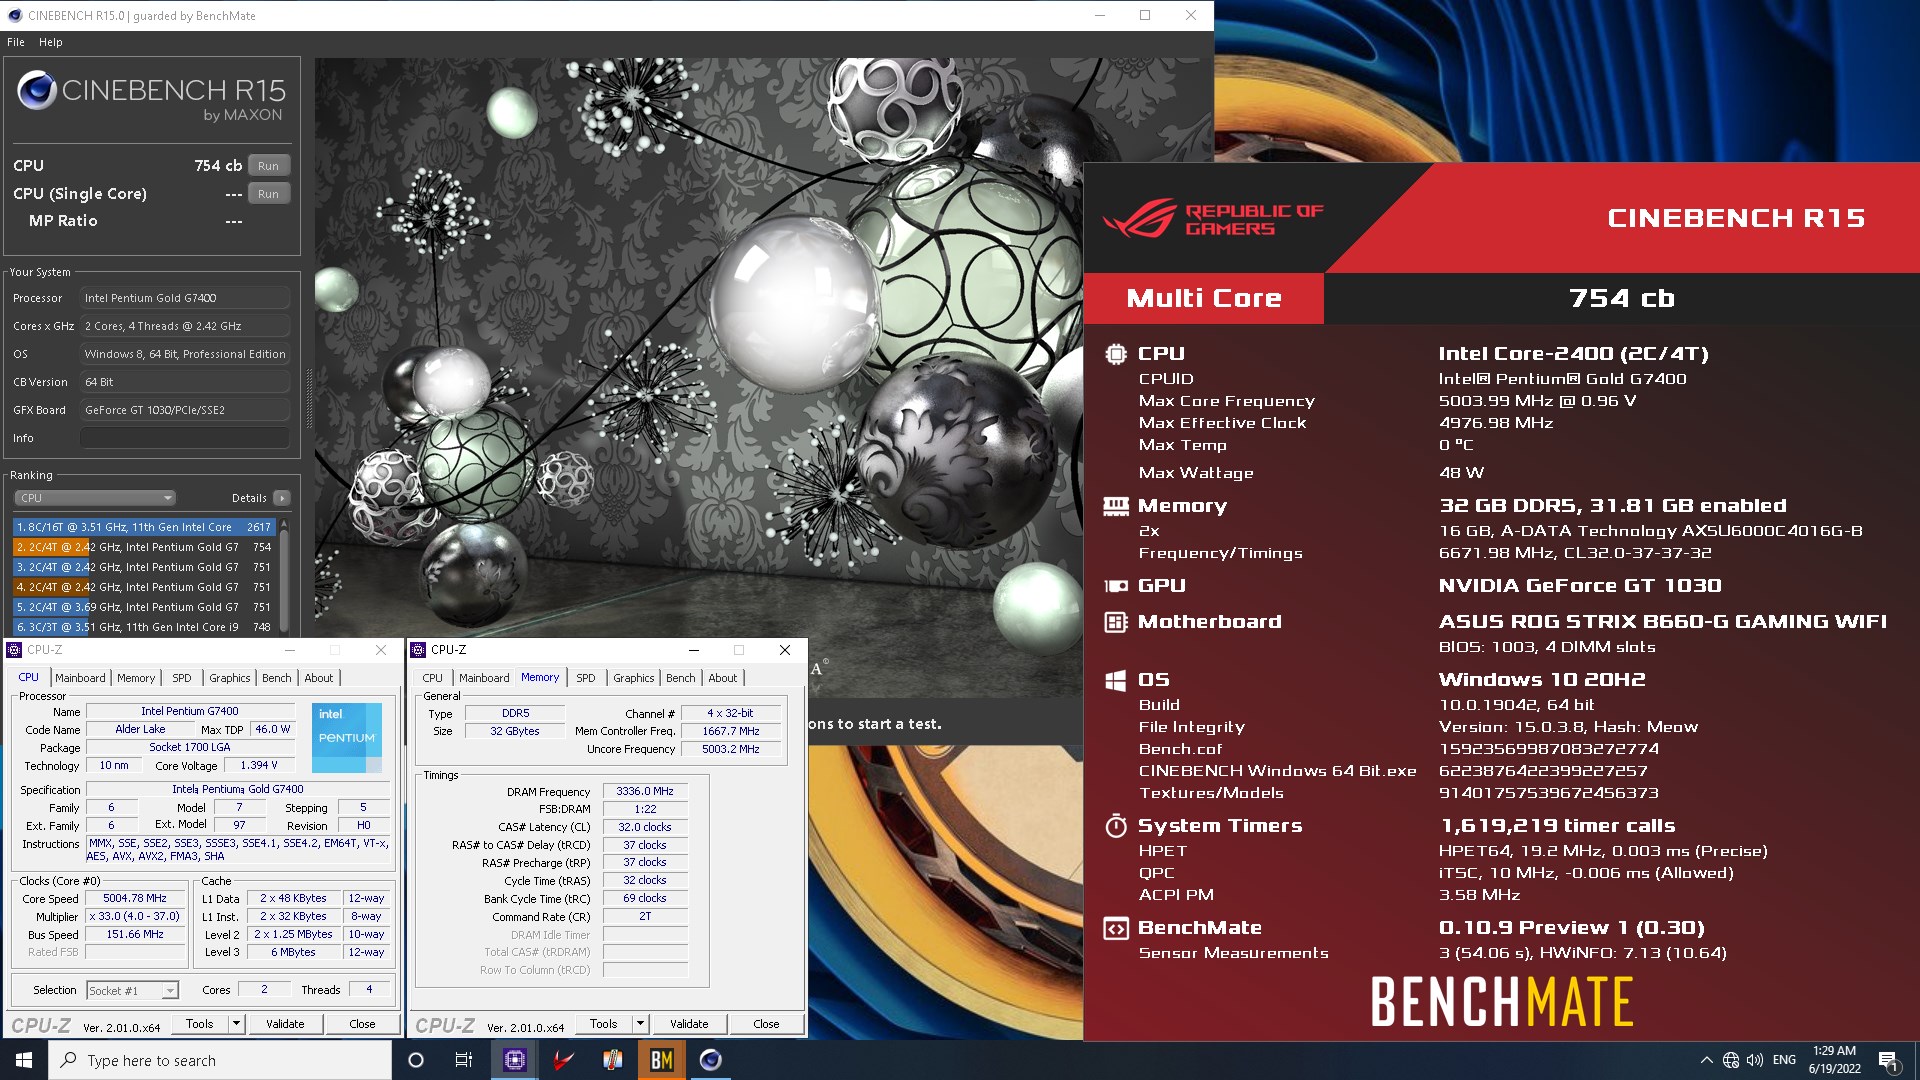The height and width of the screenshot is (1080, 1920).
Task: Open the Help menu in Cinebench
Action: [x=51, y=42]
